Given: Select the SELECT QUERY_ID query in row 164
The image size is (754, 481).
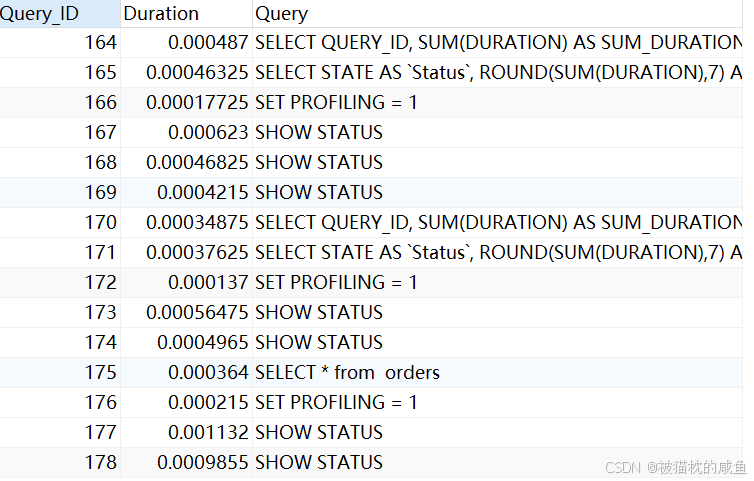Looking at the screenshot, I should (498, 43).
